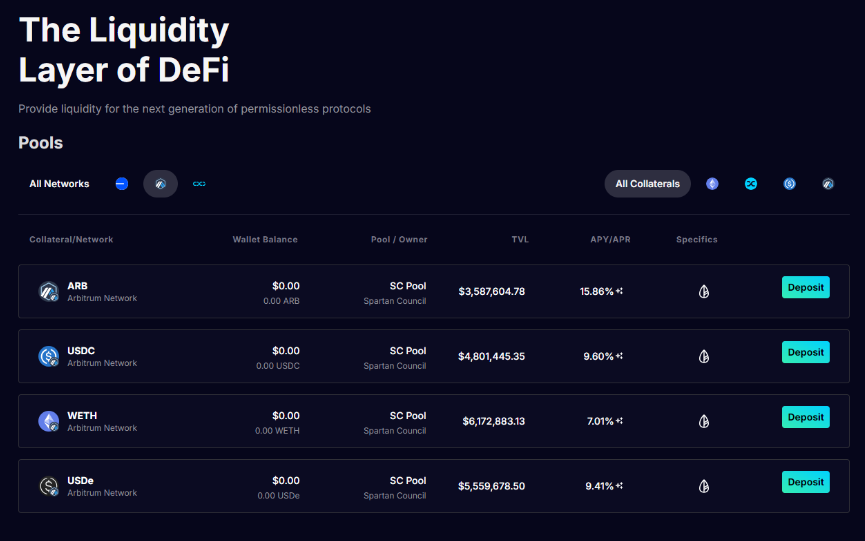865x541 pixels.
Task: Filter by the infinity-shaped network icon
Action: click(x=199, y=184)
